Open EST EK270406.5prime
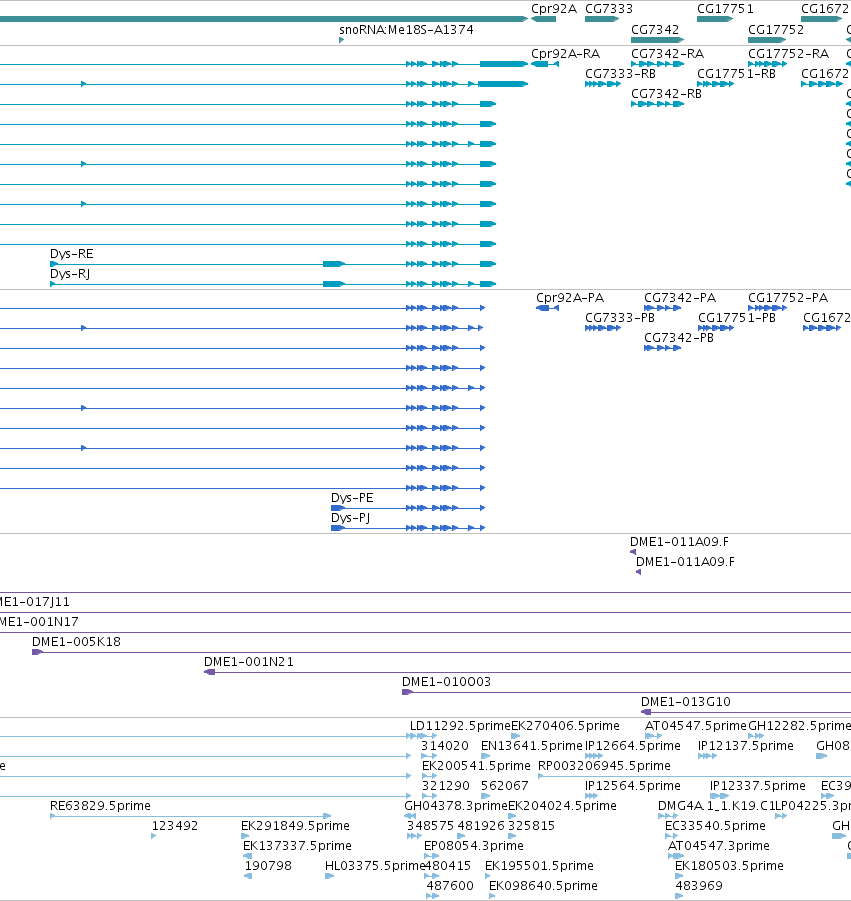This screenshot has width=851, height=901. (x=515, y=736)
